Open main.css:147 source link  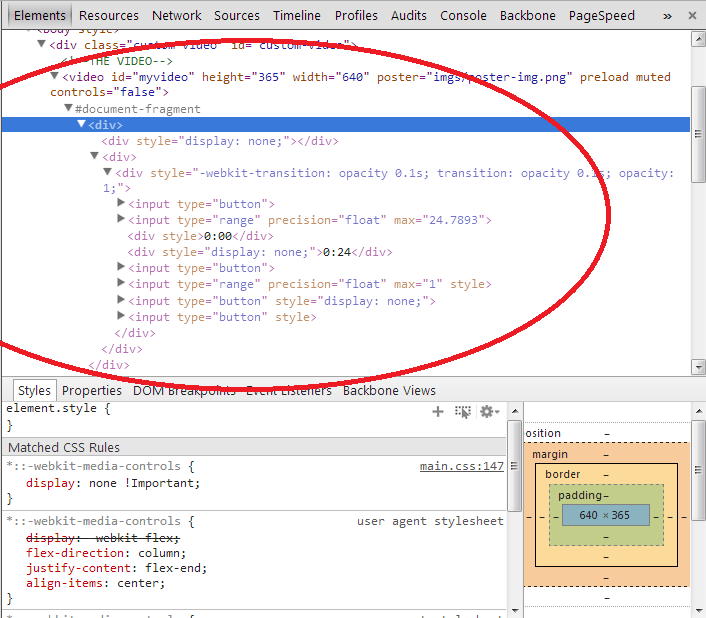(x=462, y=466)
